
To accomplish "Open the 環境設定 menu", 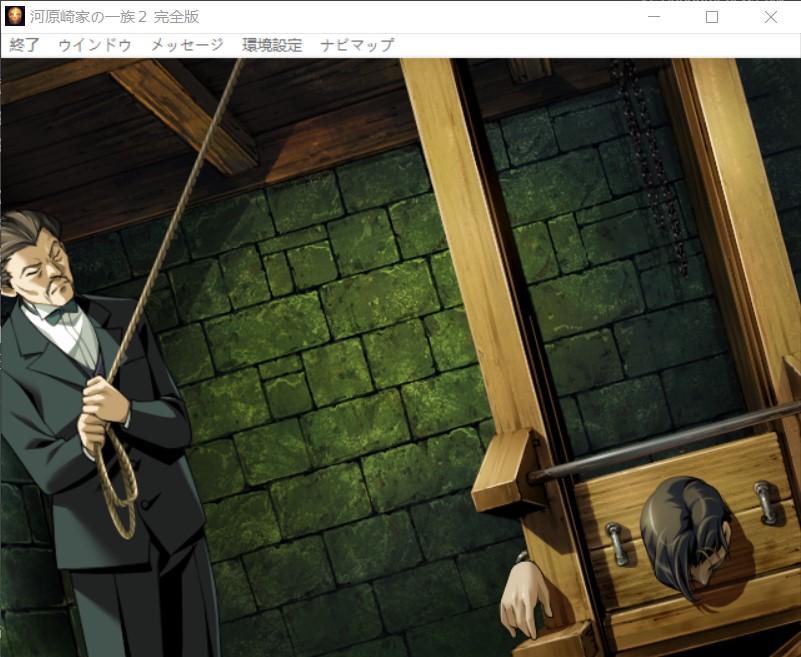I will 272,45.
